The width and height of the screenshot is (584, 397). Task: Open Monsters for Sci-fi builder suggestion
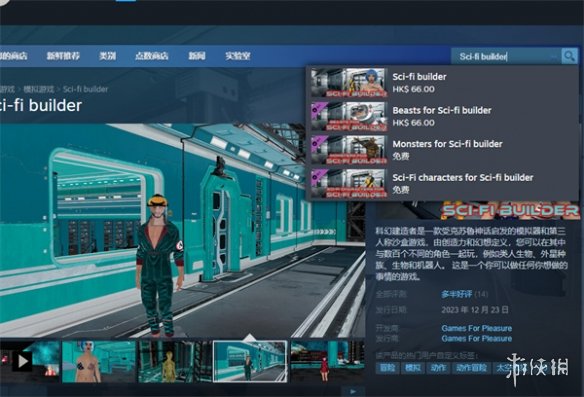coord(443,150)
